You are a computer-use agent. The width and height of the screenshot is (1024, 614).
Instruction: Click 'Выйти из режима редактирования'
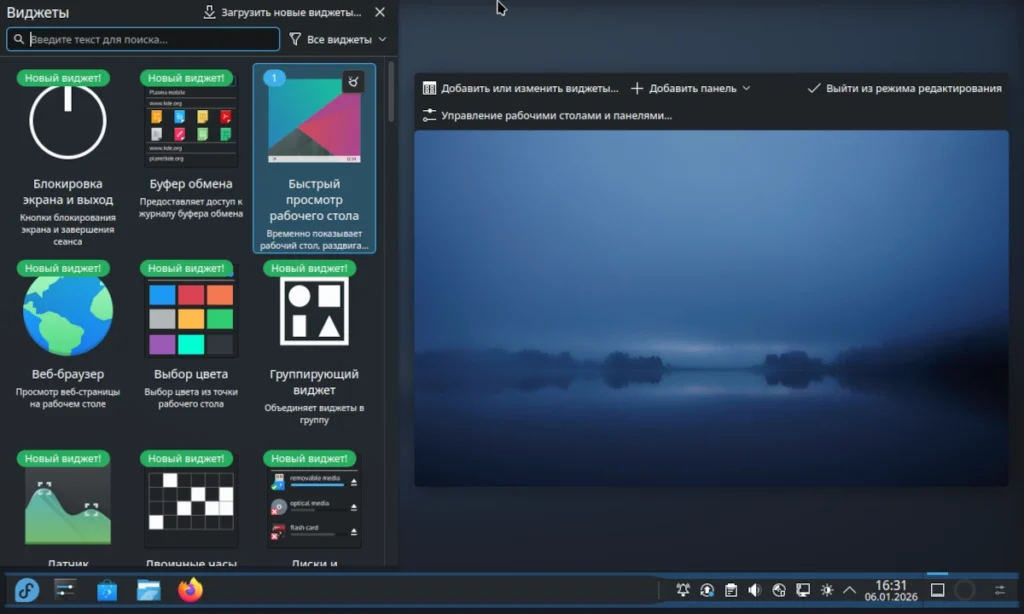coord(904,88)
